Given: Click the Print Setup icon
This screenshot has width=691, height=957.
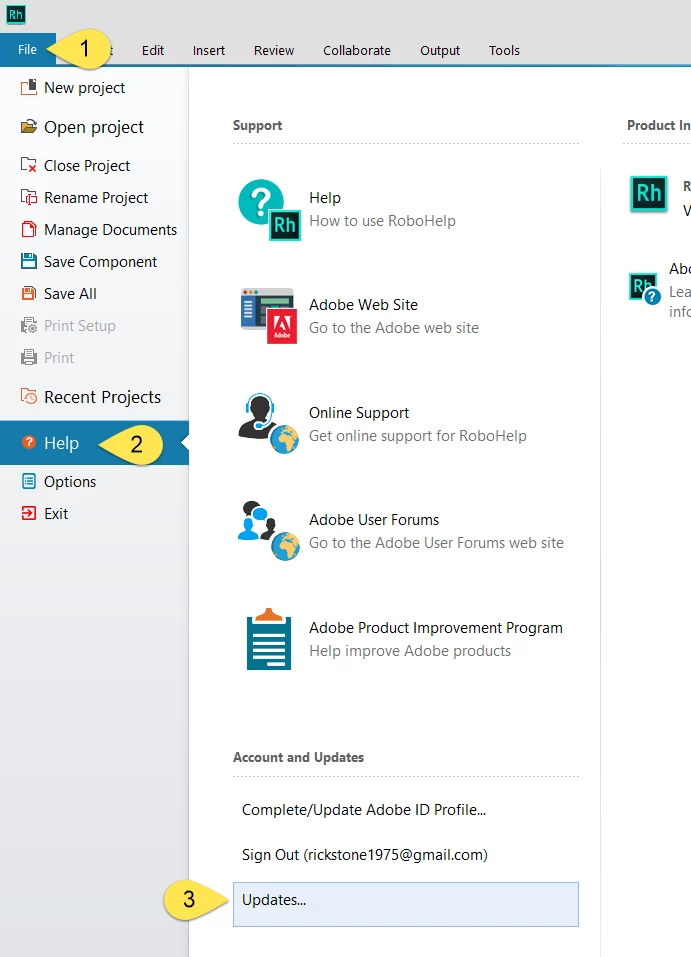Looking at the screenshot, I should (29, 325).
